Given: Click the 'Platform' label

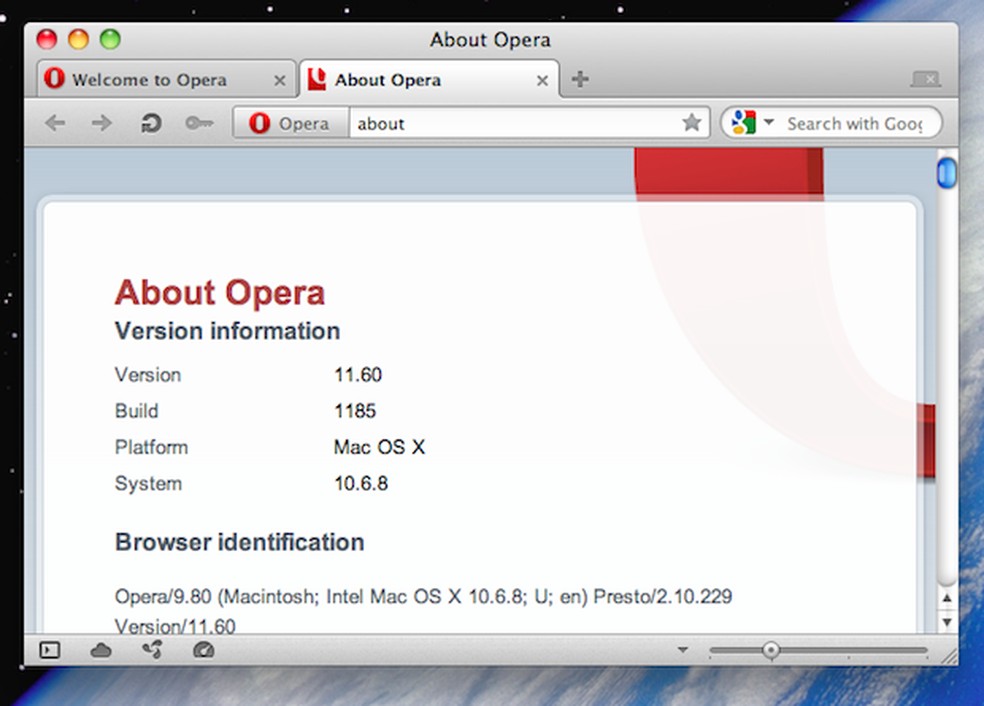Looking at the screenshot, I should 151,447.
